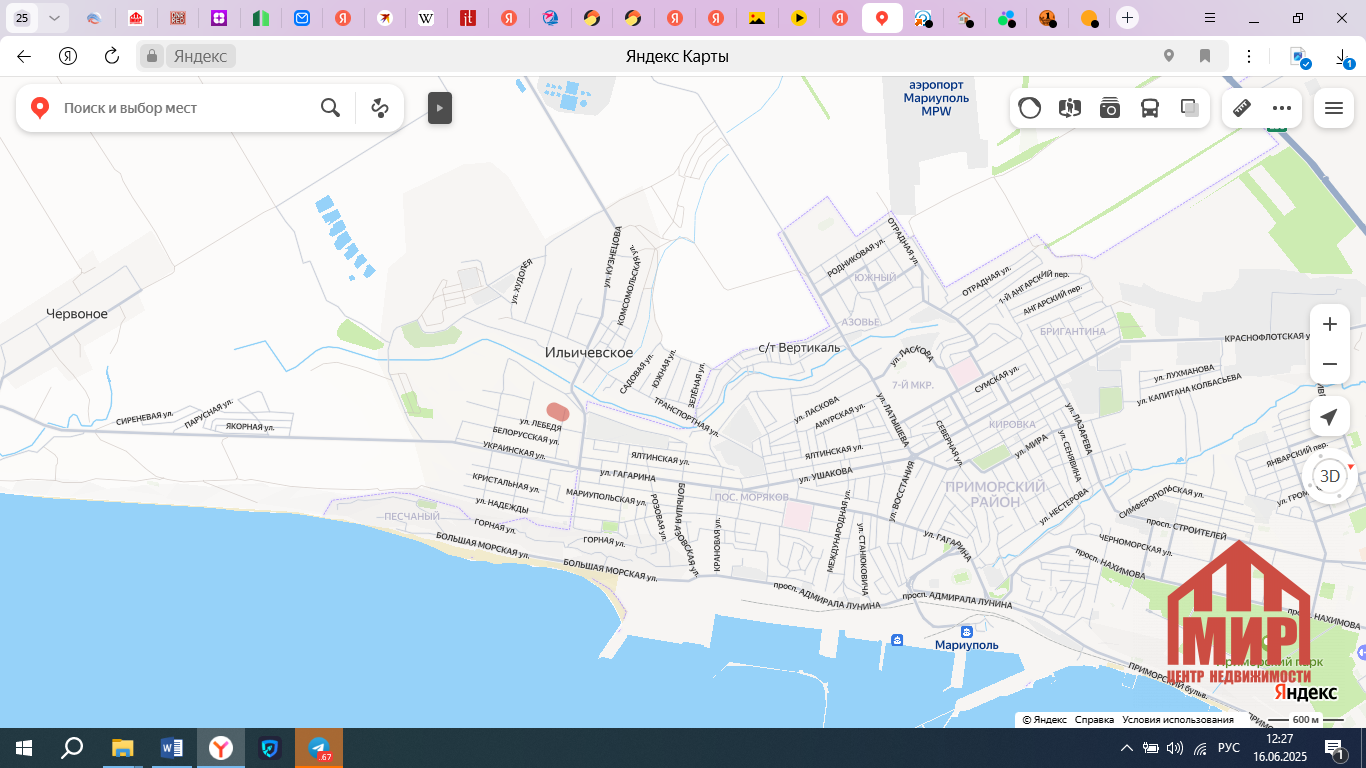Open Windows Start menu
This screenshot has height=768, width=1366.
pos(24,747)
